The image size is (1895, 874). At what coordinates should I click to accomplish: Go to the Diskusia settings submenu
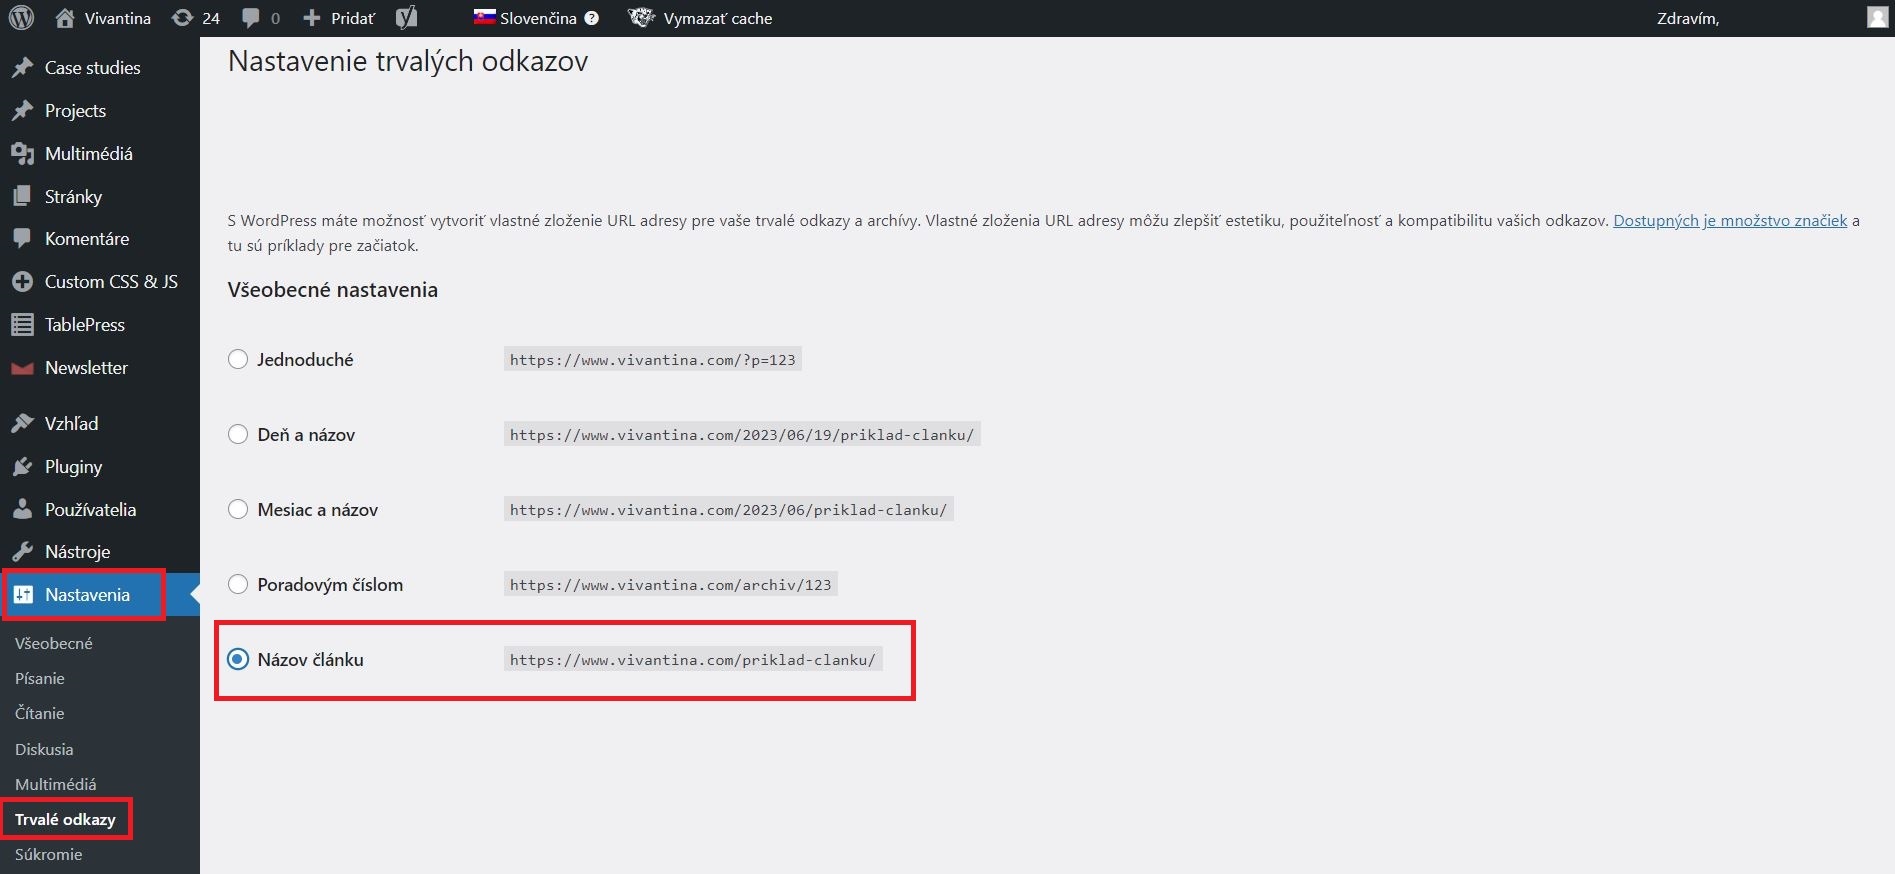coord(44,749)
